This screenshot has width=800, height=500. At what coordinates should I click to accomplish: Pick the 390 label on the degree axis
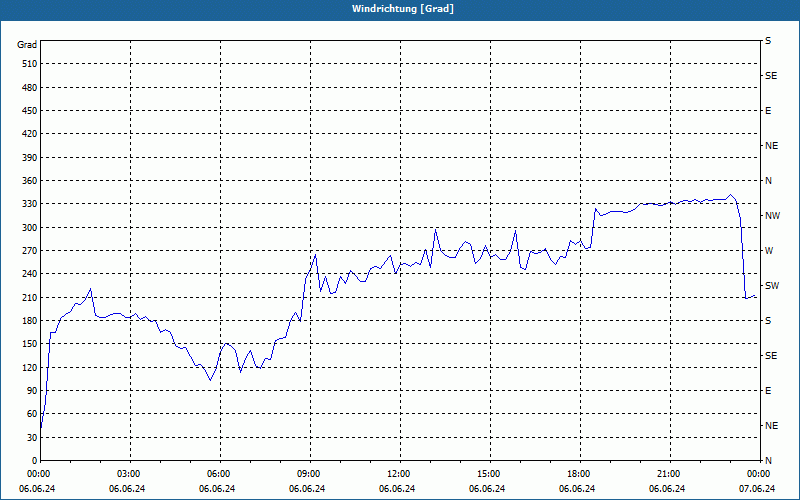30,157
